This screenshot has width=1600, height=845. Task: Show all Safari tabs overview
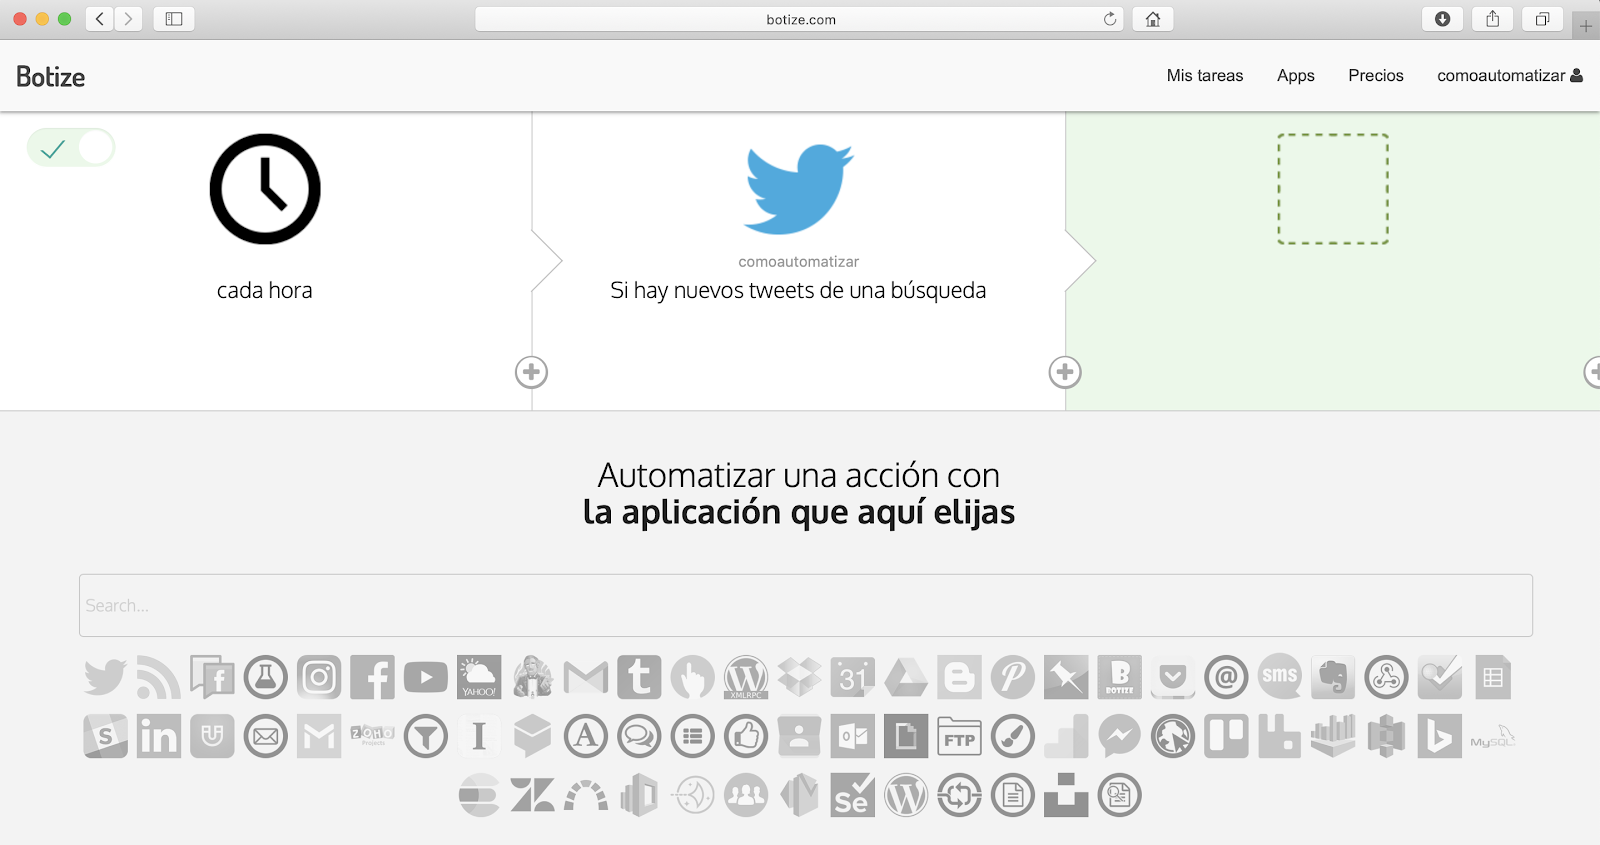(x=1542, y=19)
